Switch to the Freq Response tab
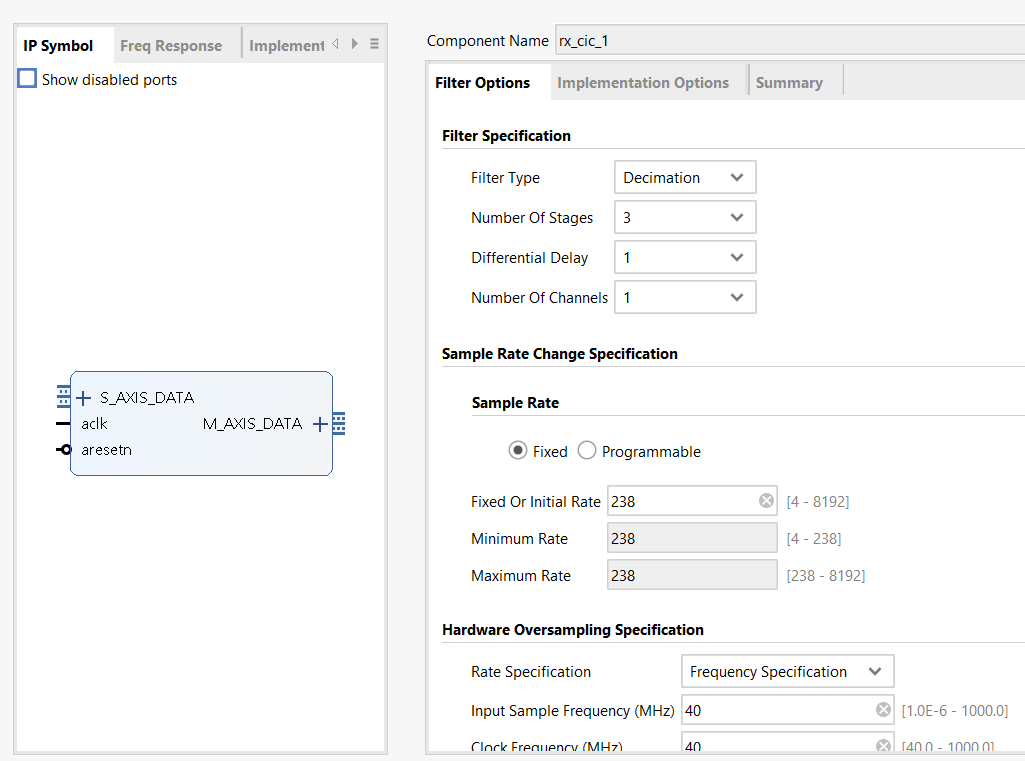The width and height of the screenshot is (1025, 761). click(171, 46)
